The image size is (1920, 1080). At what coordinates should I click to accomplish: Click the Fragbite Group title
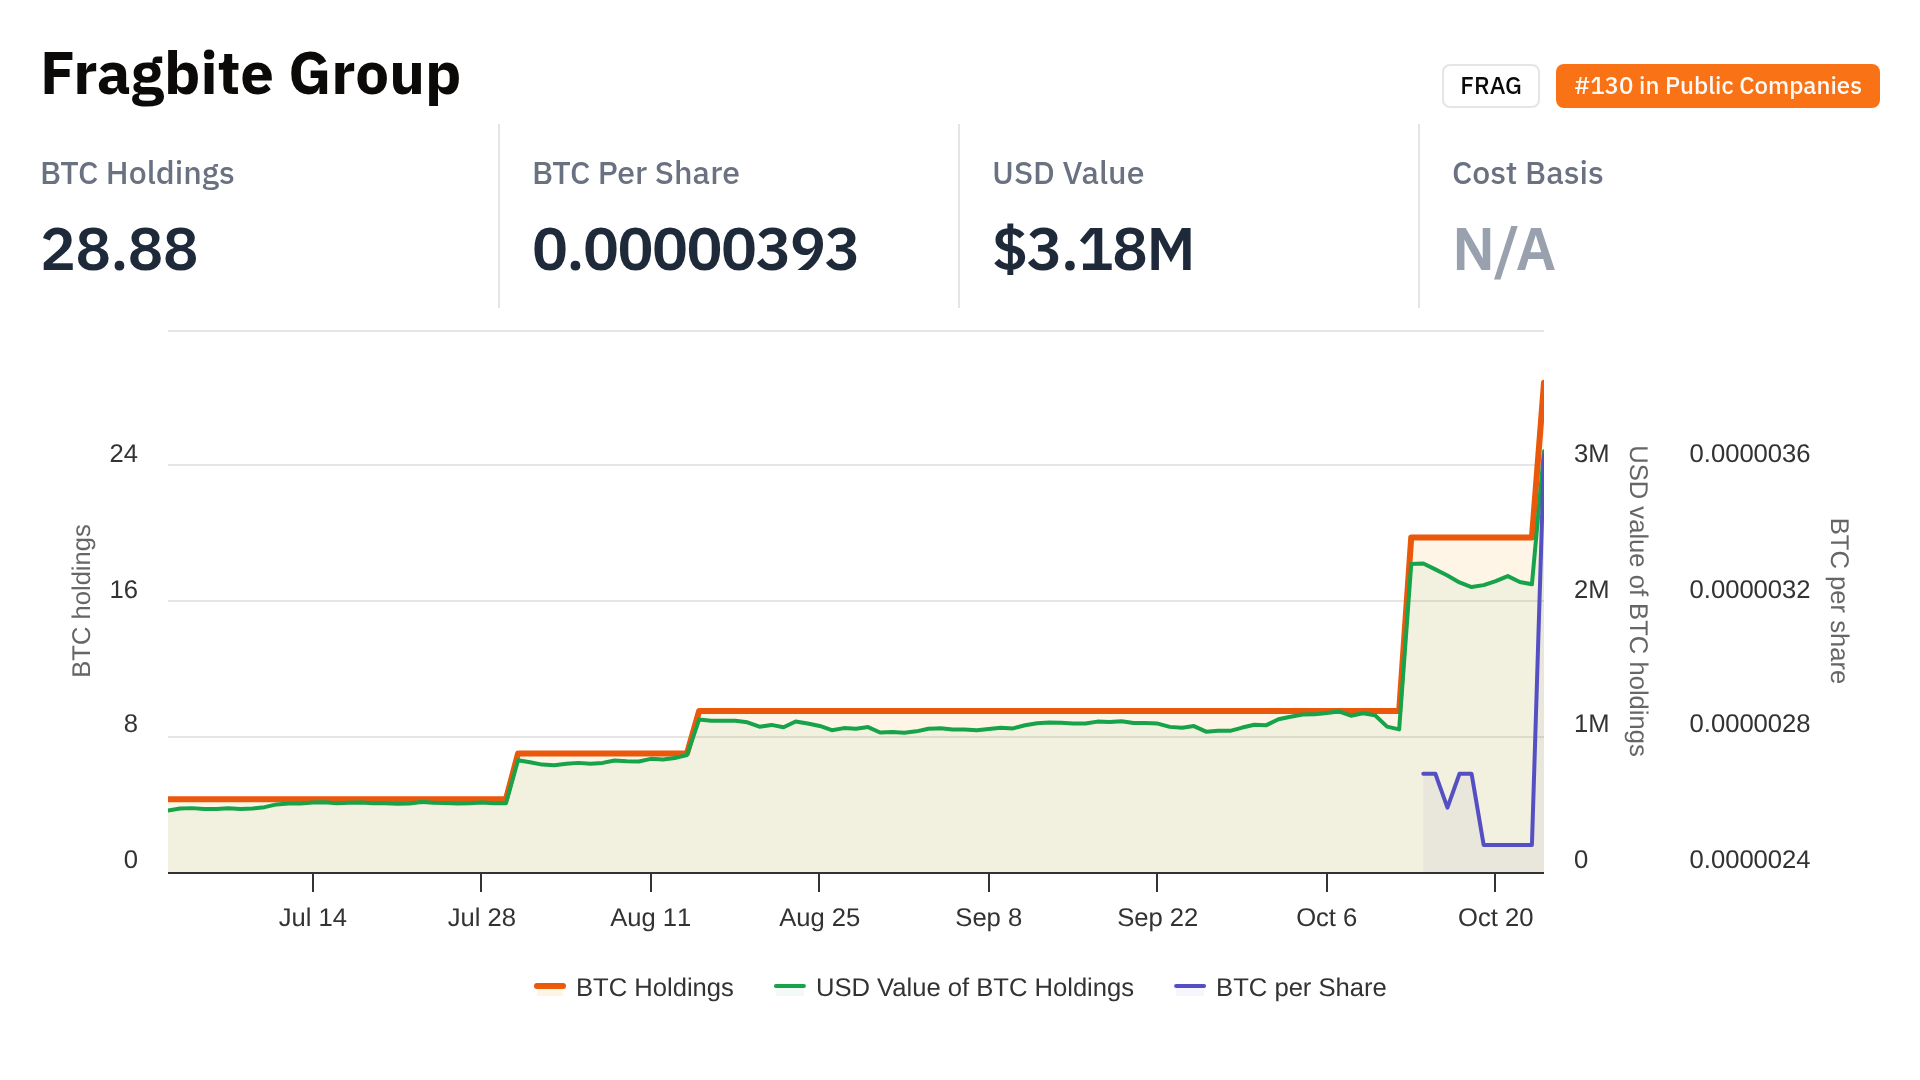pyautogui.click(x=250, y=74)
